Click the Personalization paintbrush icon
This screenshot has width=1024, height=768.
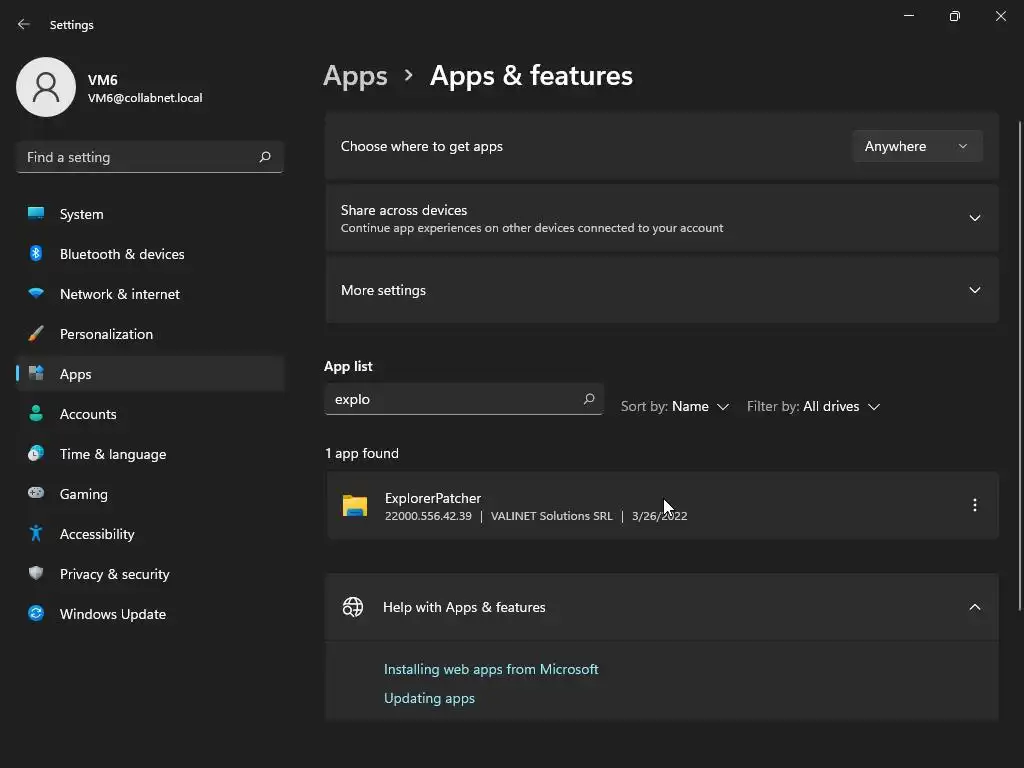click(x=36, y=334)
